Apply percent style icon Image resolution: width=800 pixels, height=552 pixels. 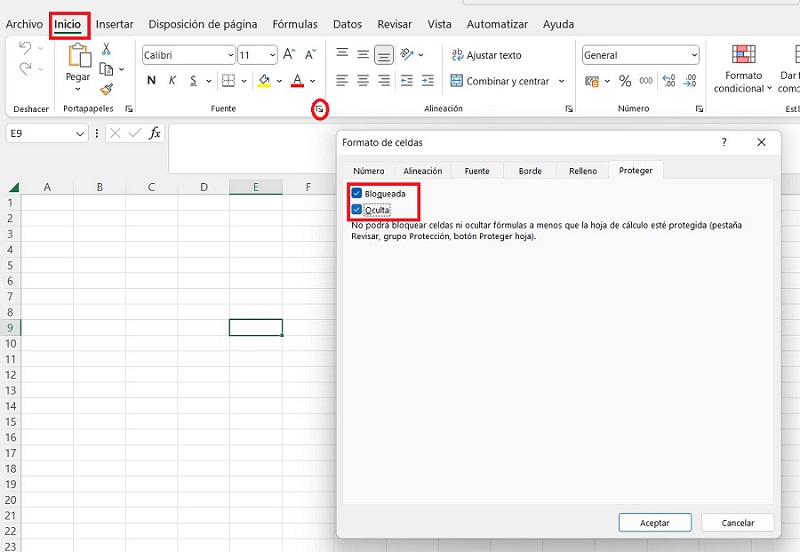coord(625,81)
